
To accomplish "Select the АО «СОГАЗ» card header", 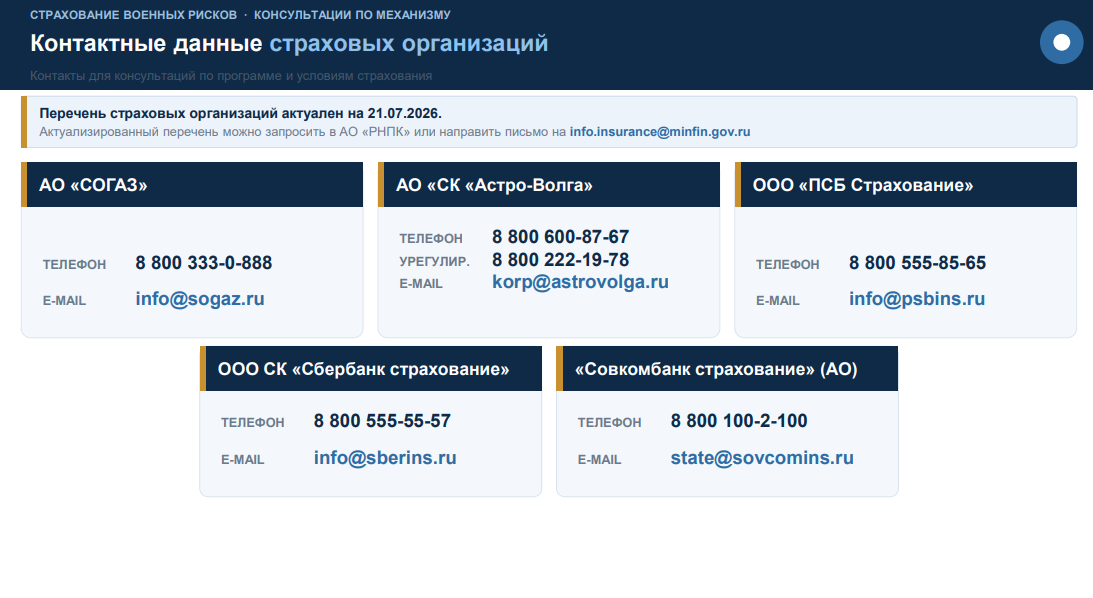I will (x=192, y=185).
